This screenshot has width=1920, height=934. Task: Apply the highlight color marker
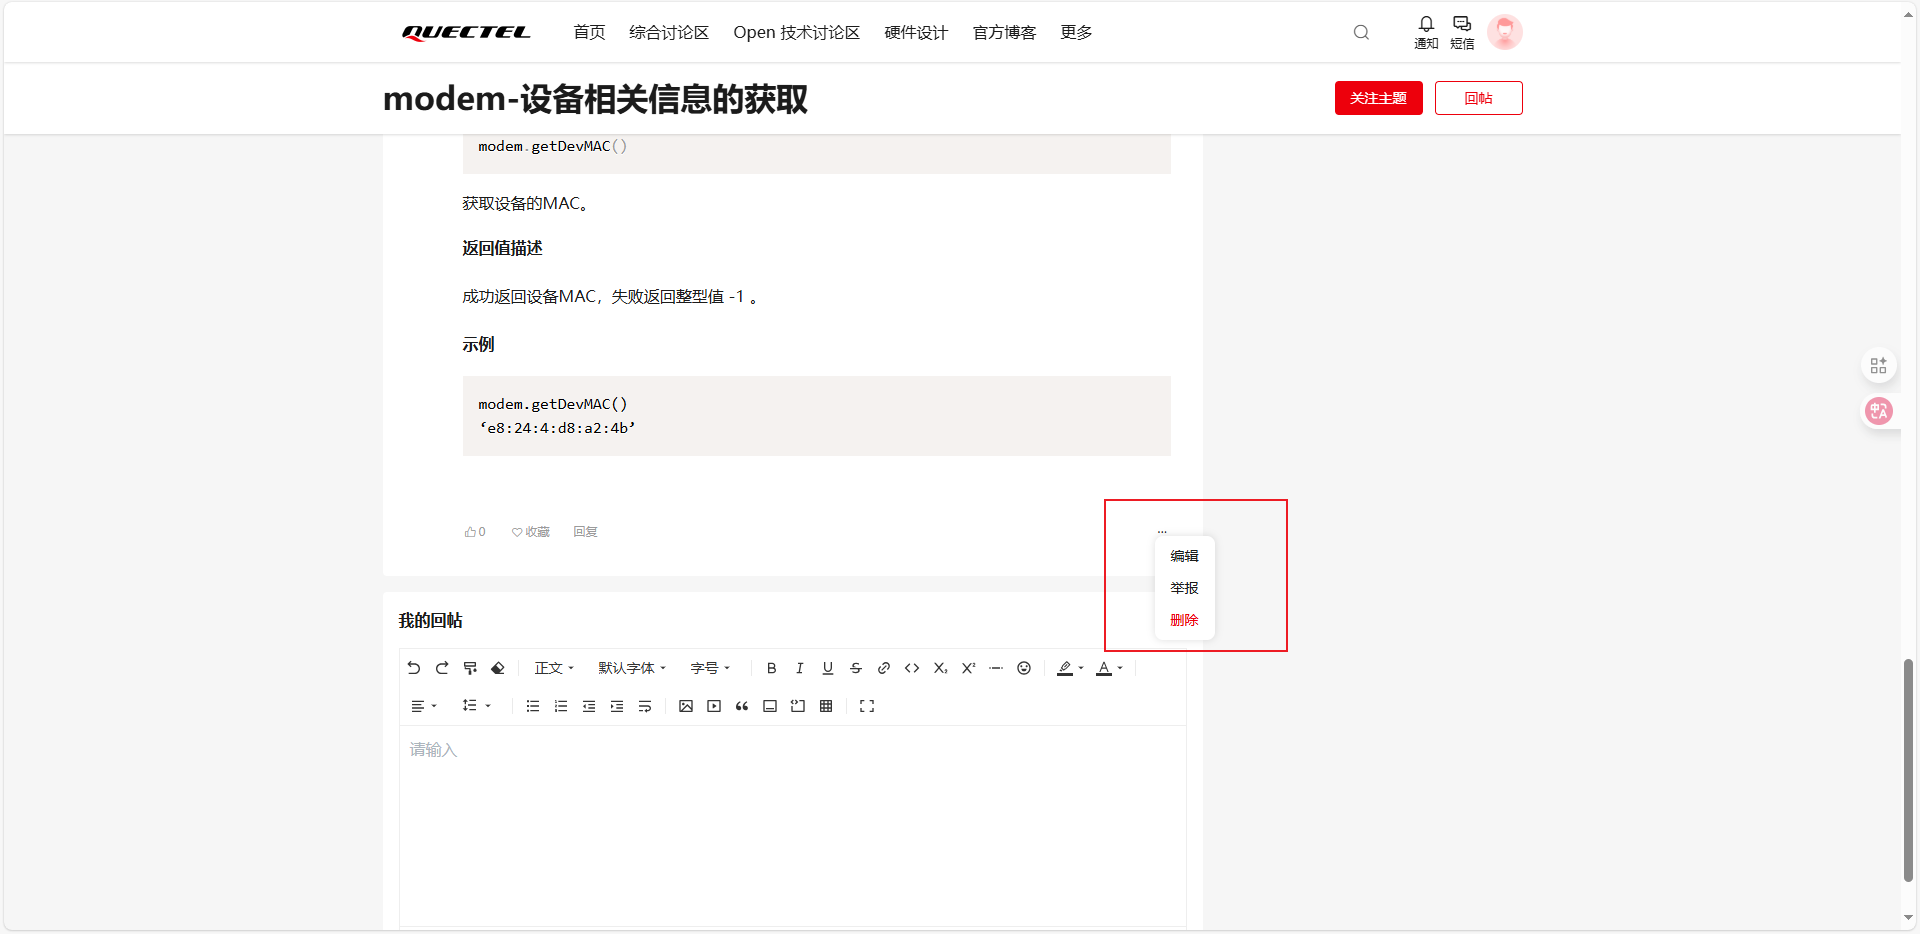click(1065, 668)
